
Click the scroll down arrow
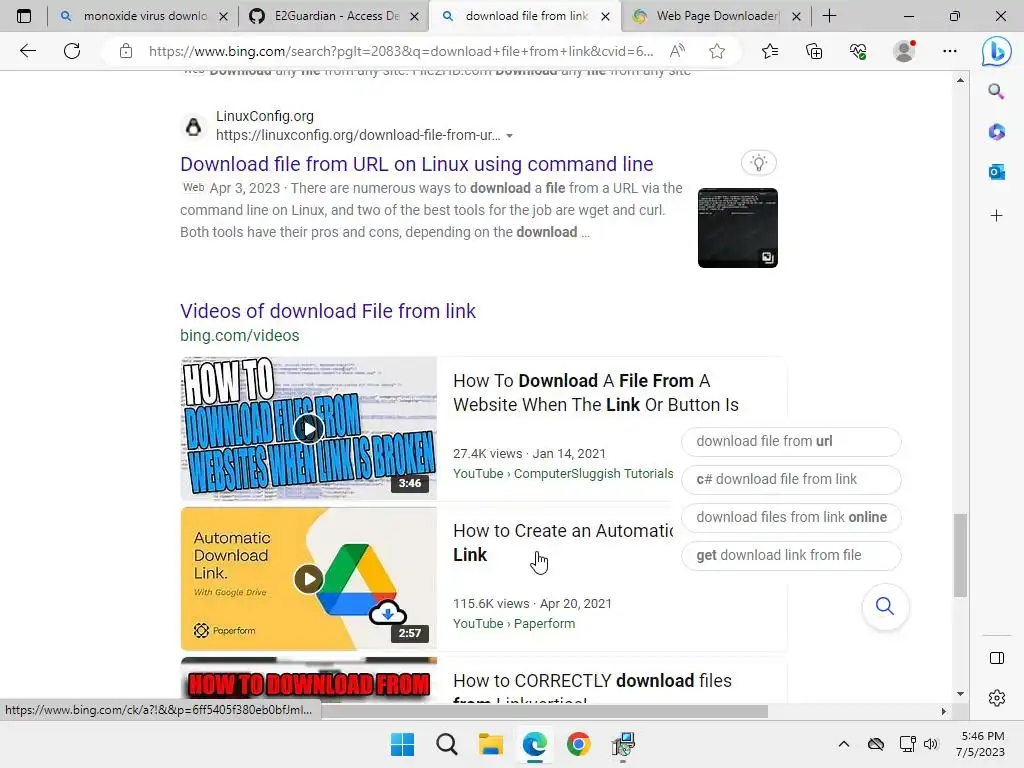pos(960,694)
